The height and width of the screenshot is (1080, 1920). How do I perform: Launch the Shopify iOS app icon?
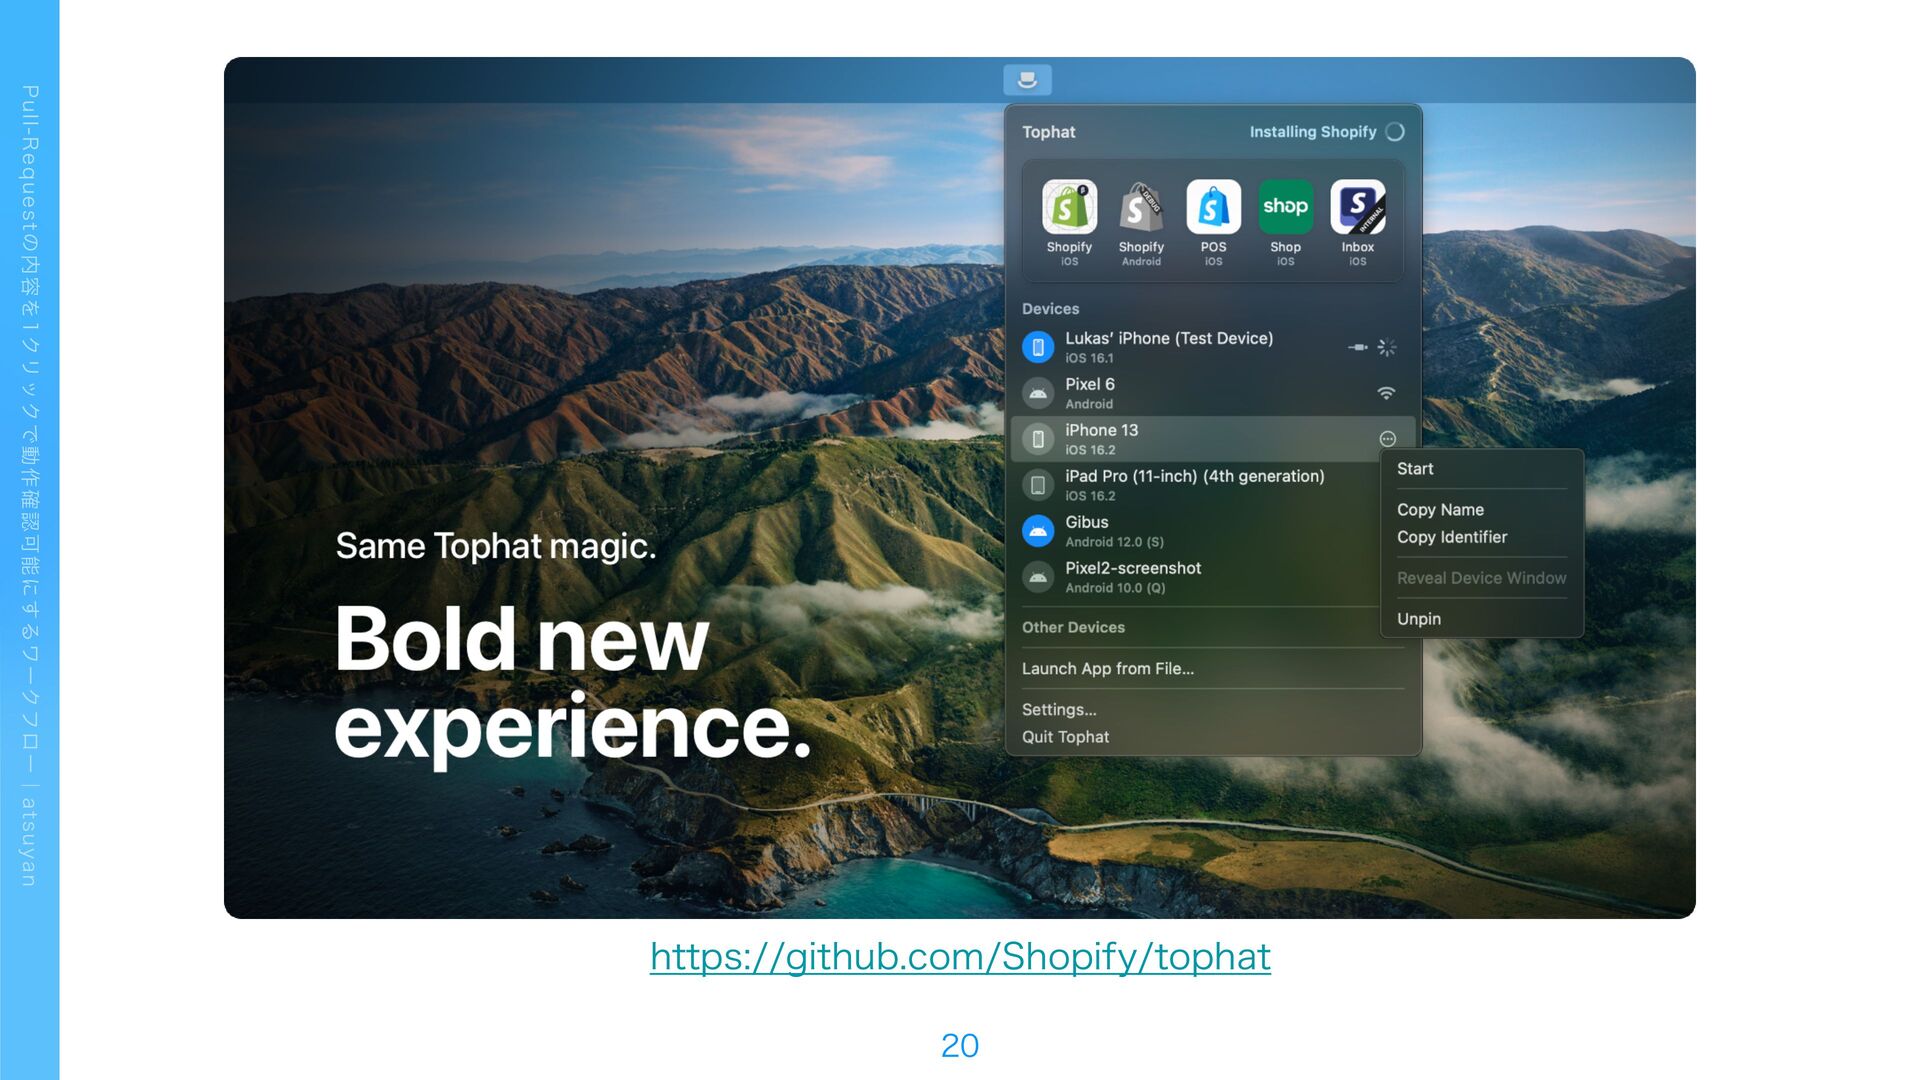(1069, 207)
